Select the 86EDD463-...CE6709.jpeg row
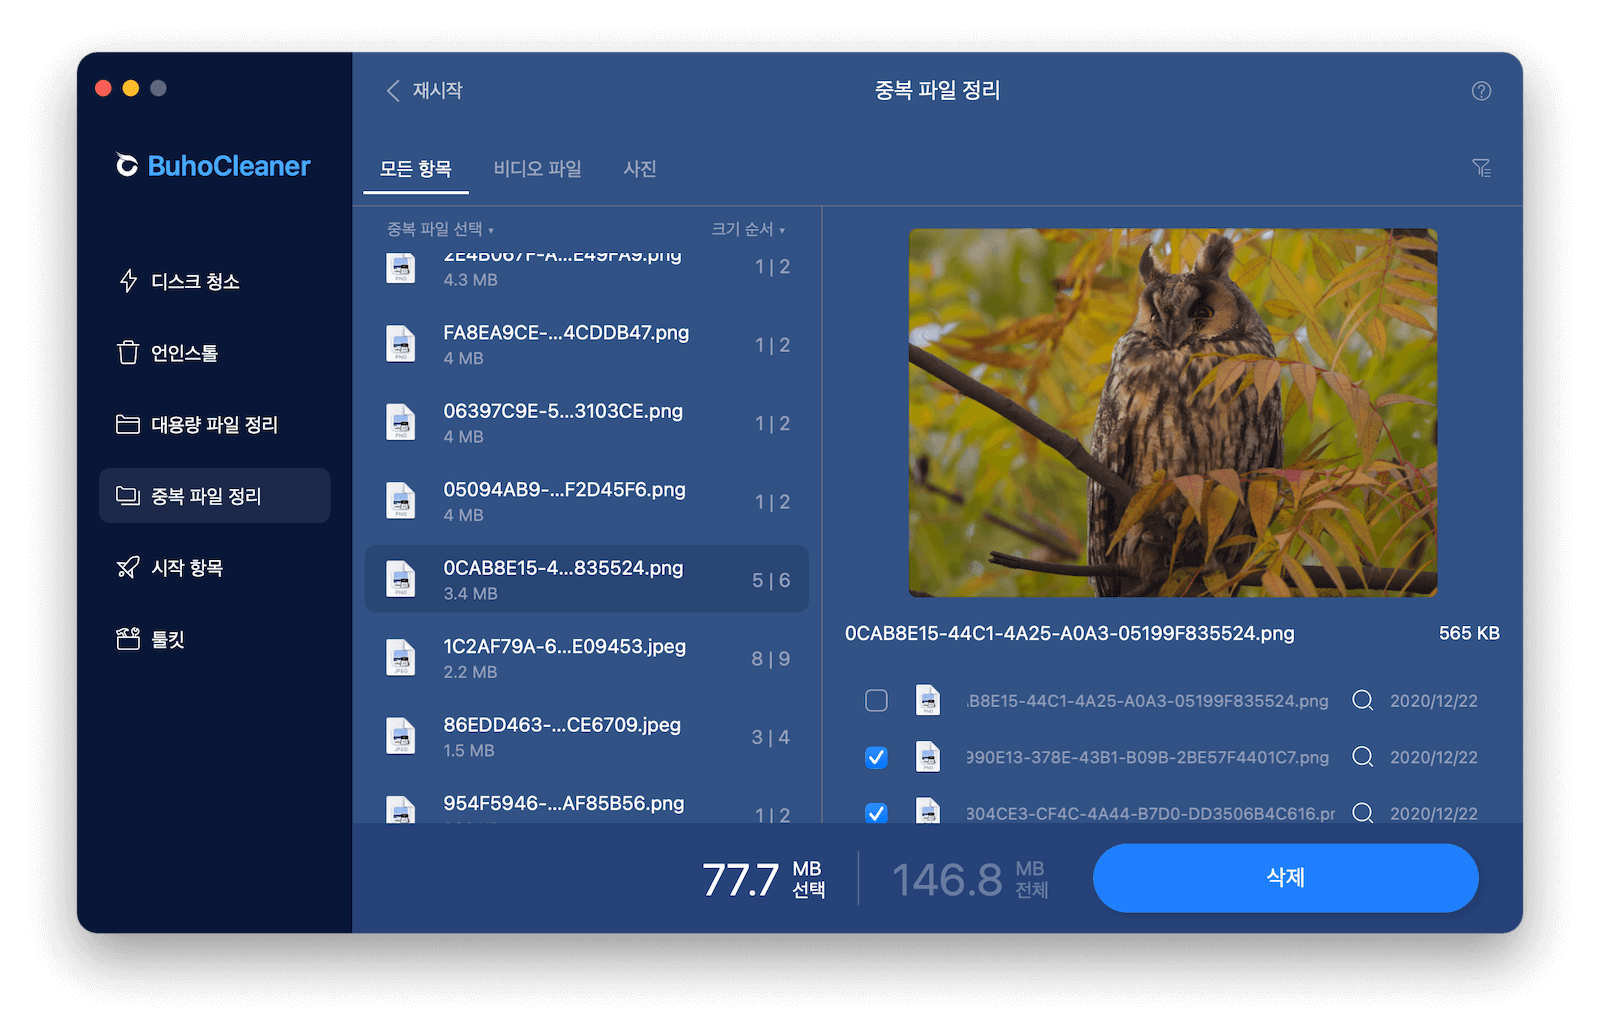Image resolution: width=1600 pixels, height=1035 pixels. click(587, 736)
